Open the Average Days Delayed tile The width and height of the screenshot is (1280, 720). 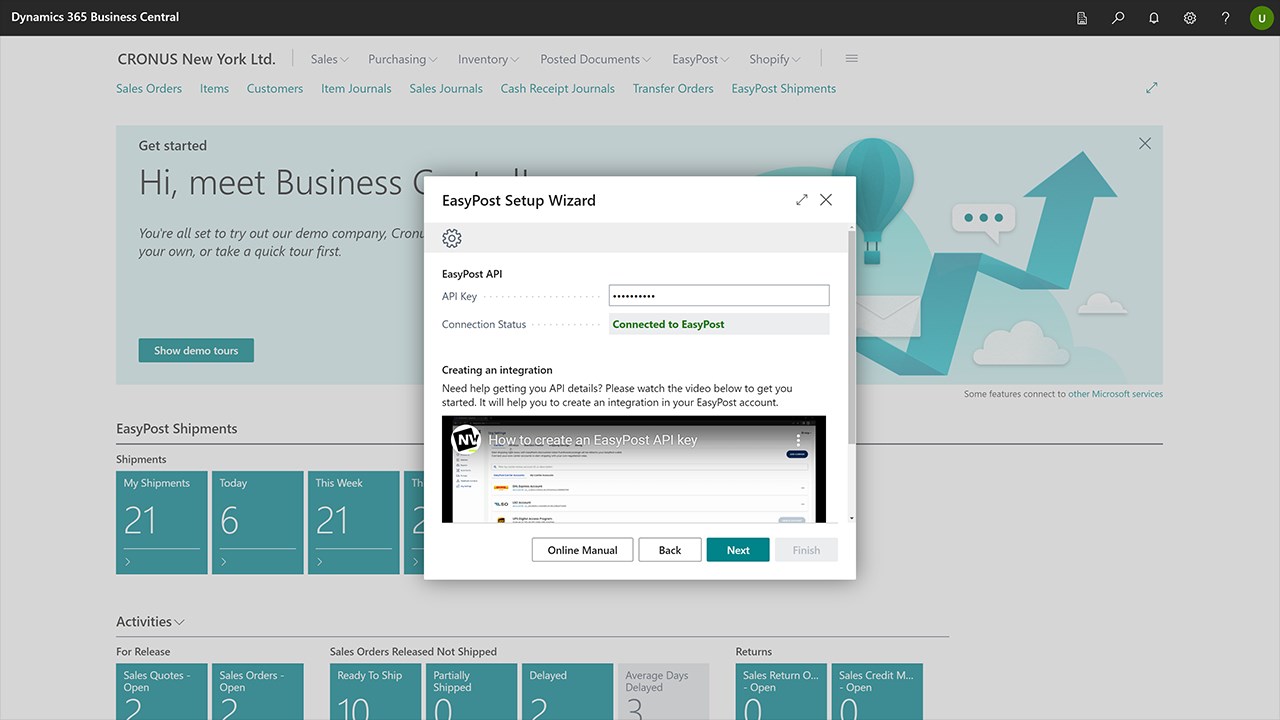pos(664,692)
